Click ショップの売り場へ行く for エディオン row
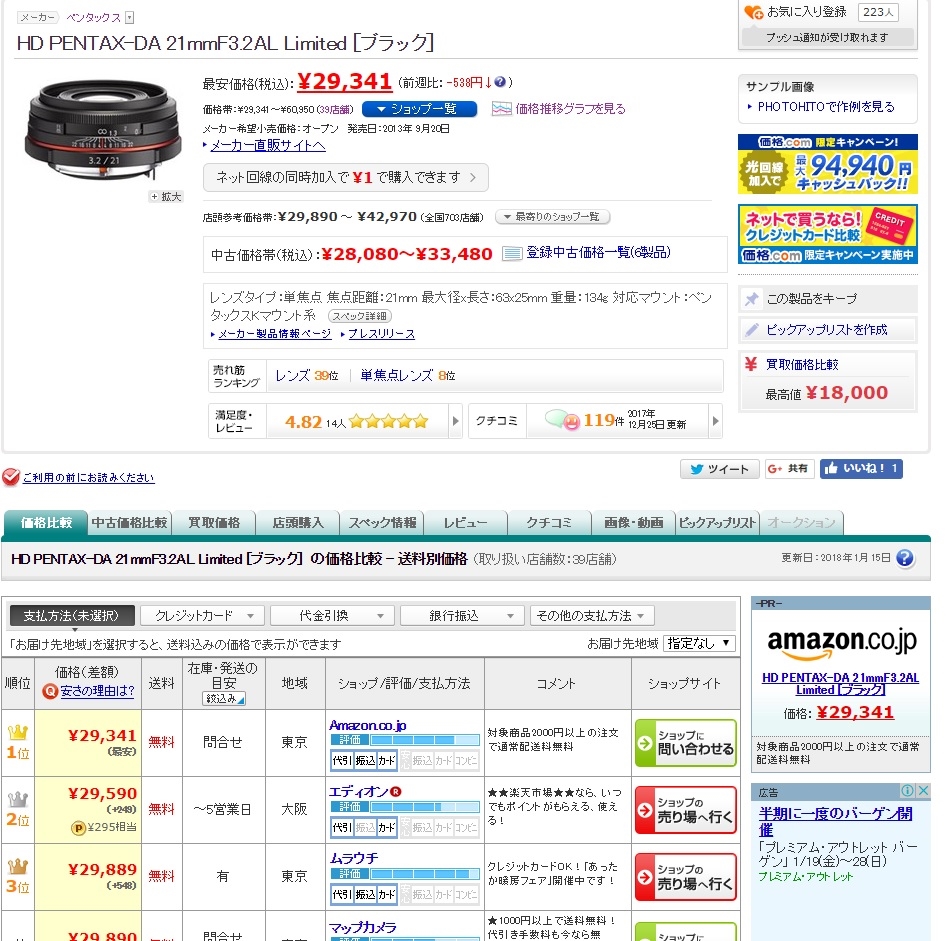 pos(685,810)
